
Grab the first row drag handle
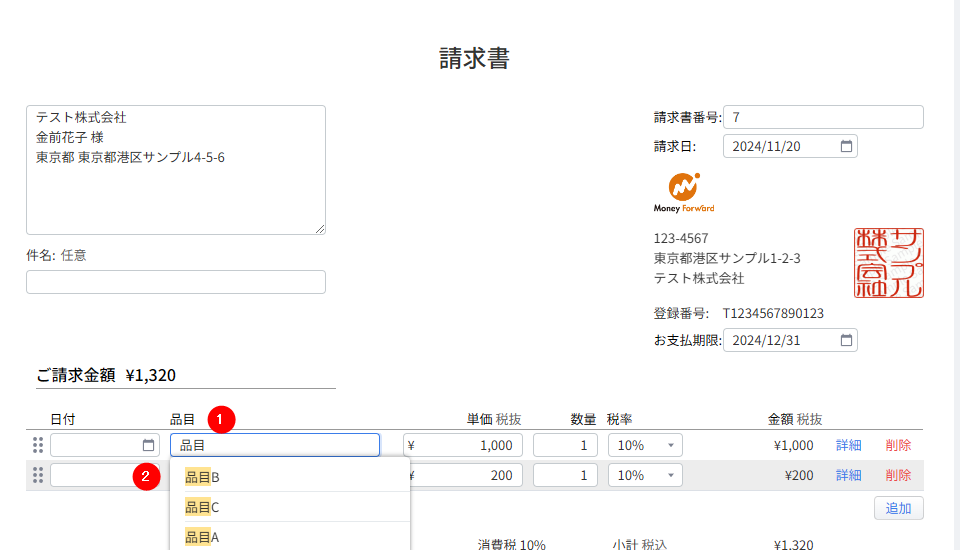38,445
